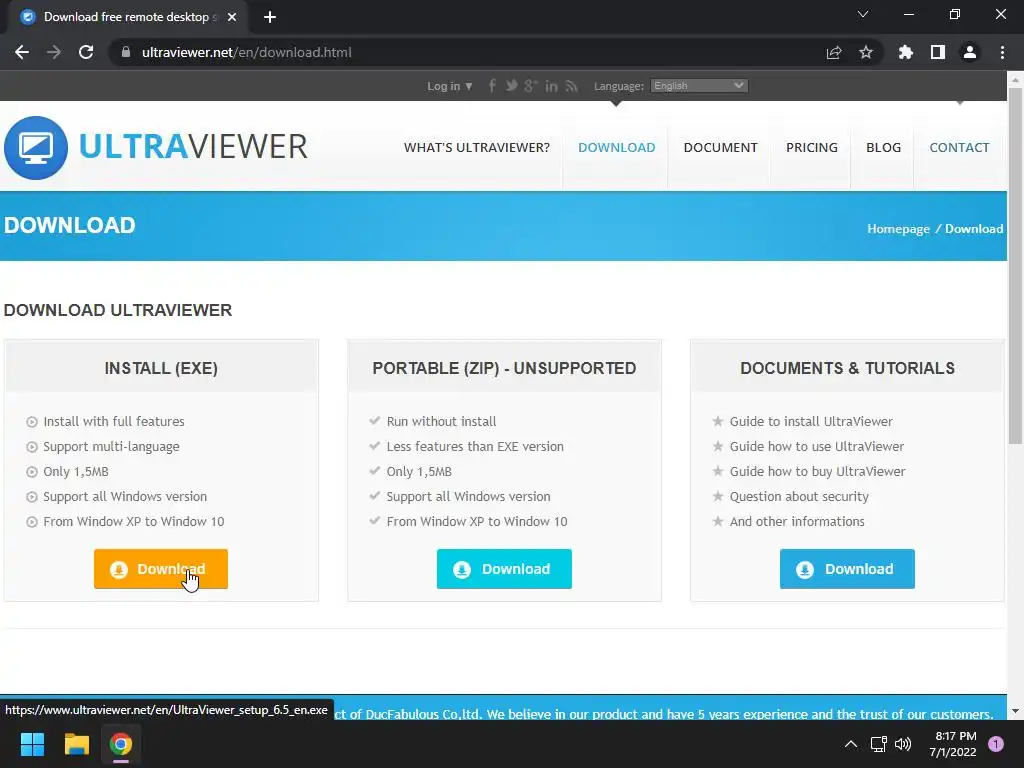Viewport: 1024px width, 768px height.
Task: Click the orange Install (EXE) Download button
Action: tap(161, 569)
